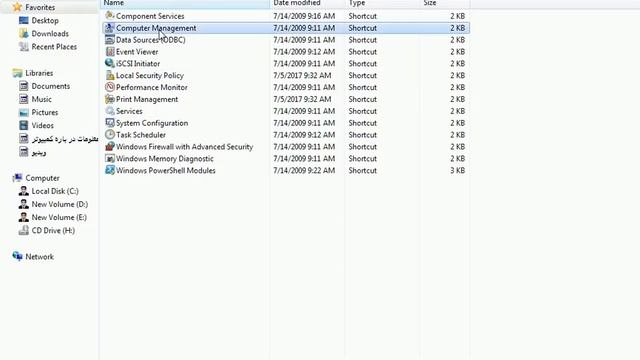This screenshot has width=640, height=360.
Task: Click the Desktop icon in Favorites
Action: click(x=24, y=20)
